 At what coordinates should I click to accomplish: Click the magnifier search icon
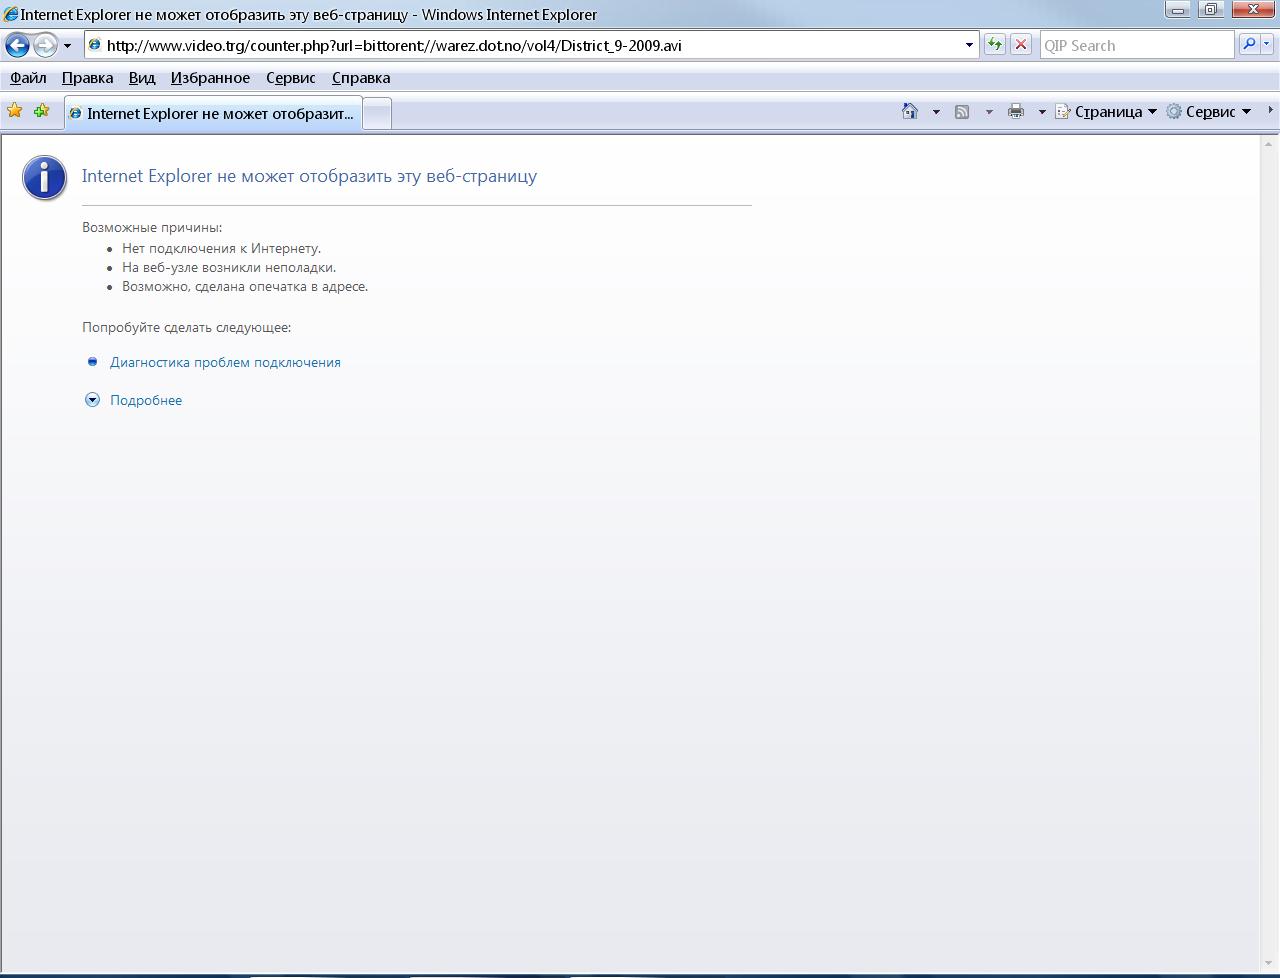pos(1249,45)
